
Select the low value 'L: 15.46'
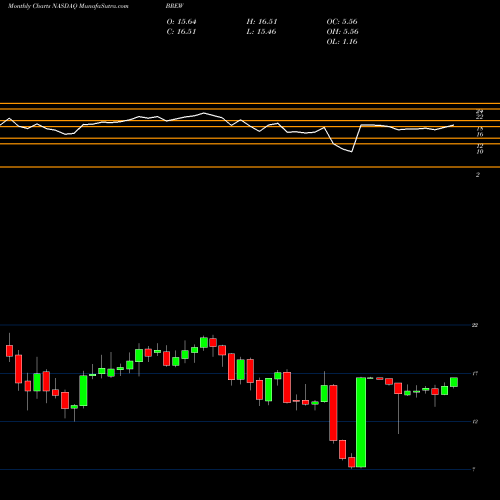click(261, 32)
